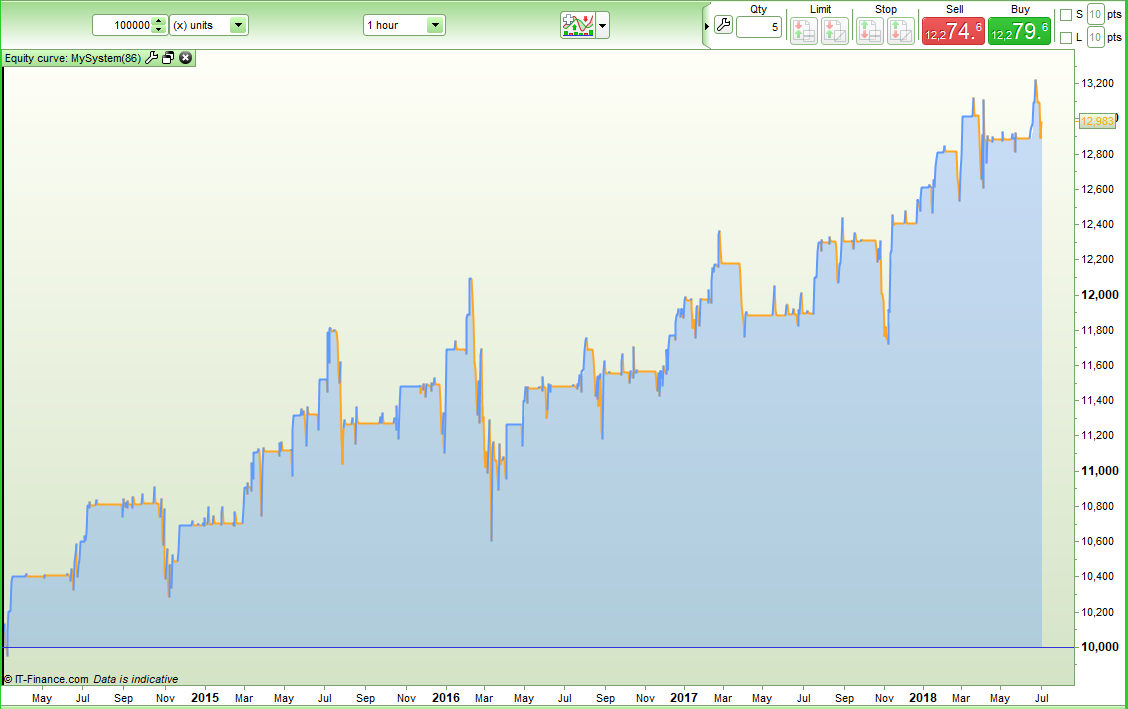This screenshot has height=709, width=1128.
Task: Enable the S stop checkbox
Action: (x=1066, y=15)
